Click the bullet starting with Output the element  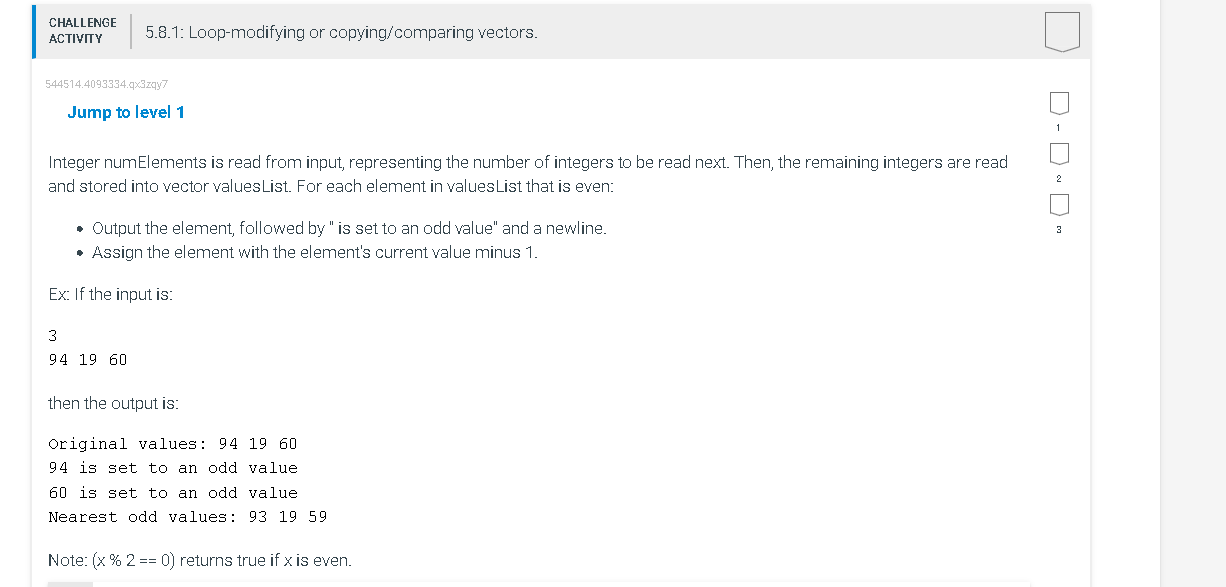(349, 228)
